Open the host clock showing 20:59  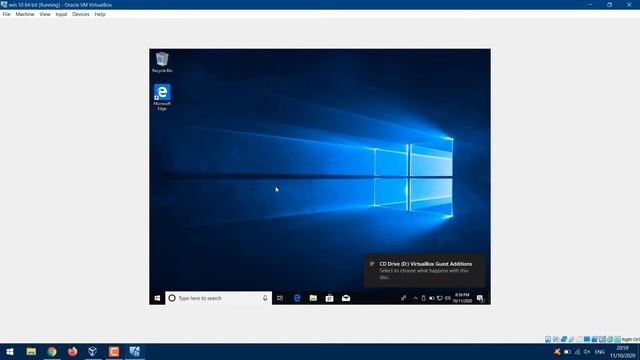622,352
